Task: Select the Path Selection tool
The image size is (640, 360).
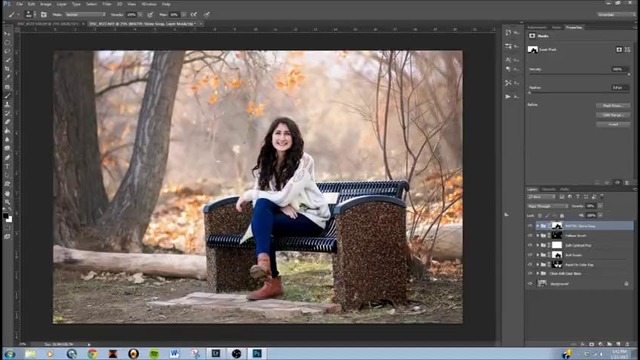Action: coord(7,175)
